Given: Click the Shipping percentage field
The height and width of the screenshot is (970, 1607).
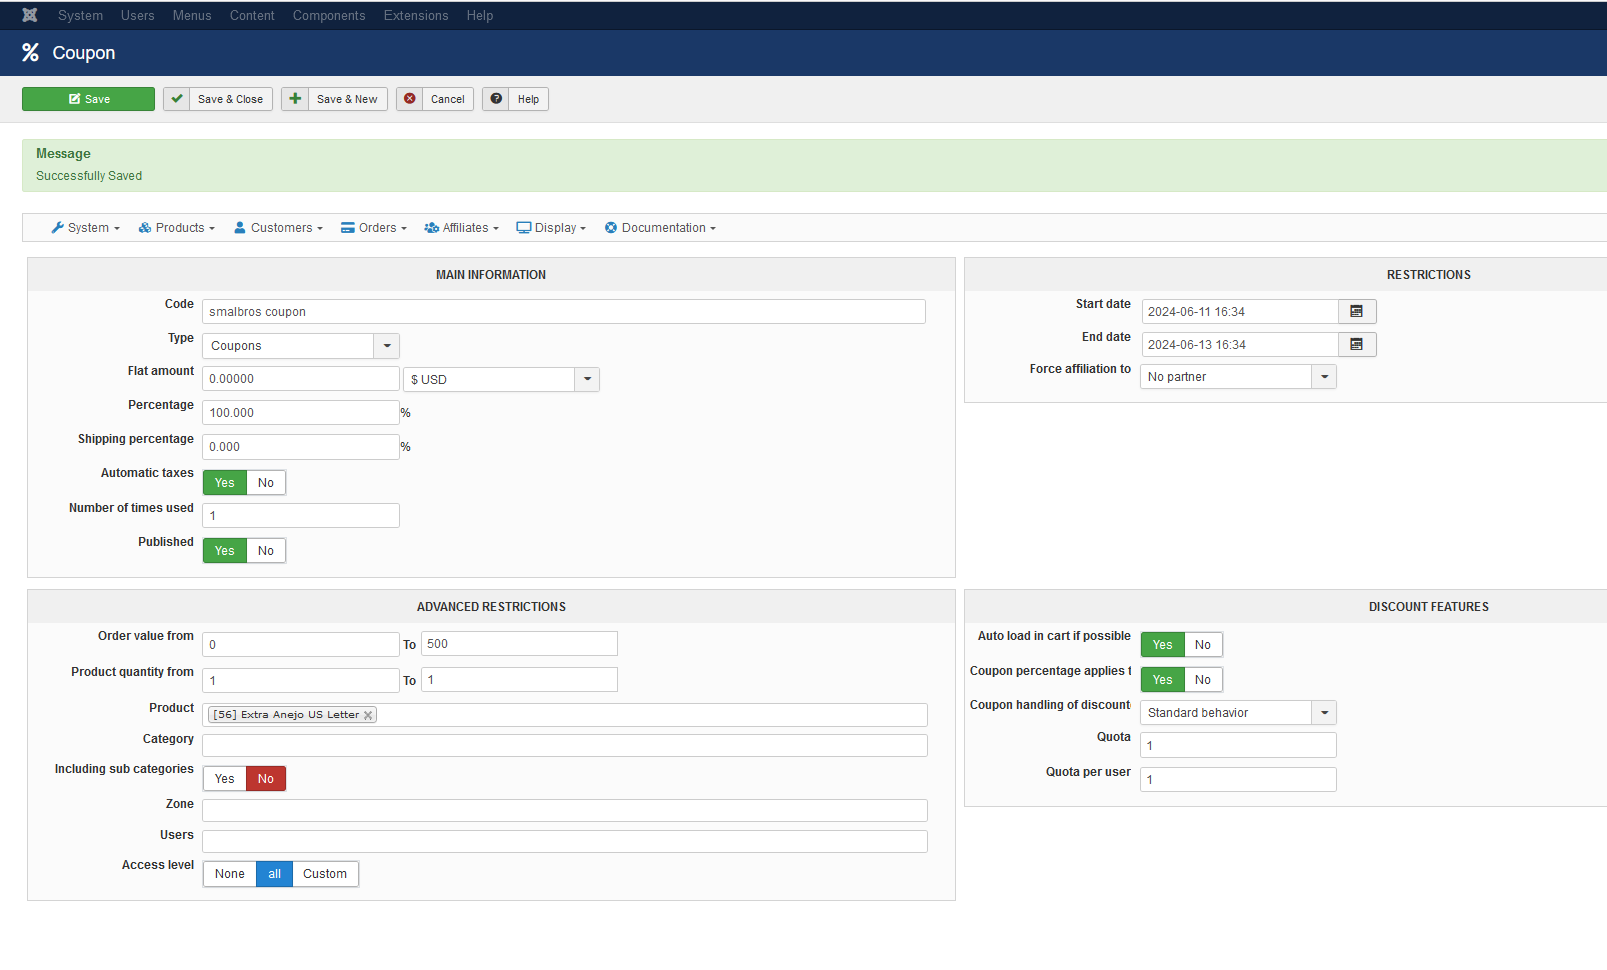Looking at the screenshot, I should point(301,447).
